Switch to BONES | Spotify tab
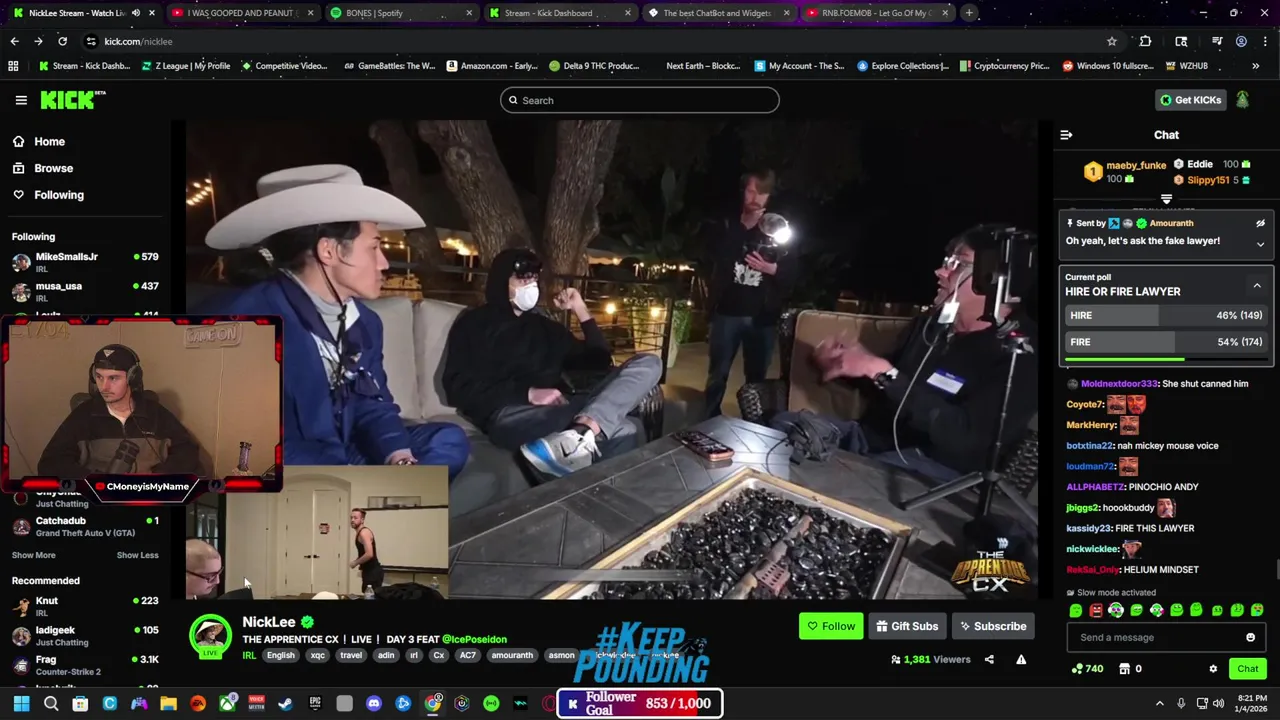 (x=400, y=13)
